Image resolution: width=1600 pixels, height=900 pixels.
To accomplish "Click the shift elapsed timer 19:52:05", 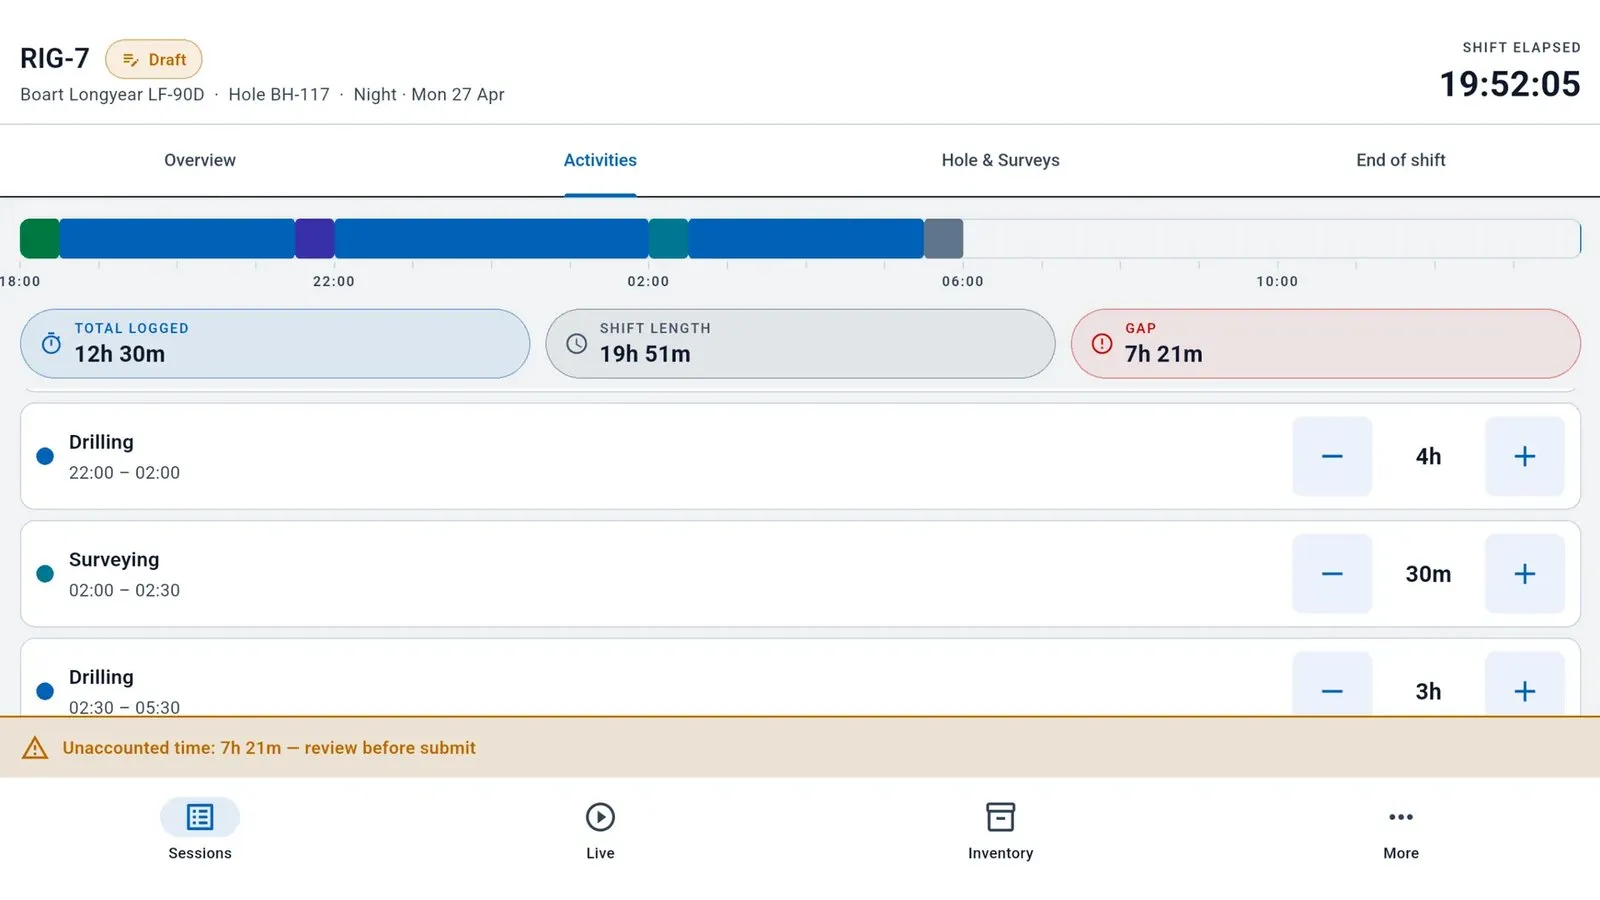I will click(1510, 84).
